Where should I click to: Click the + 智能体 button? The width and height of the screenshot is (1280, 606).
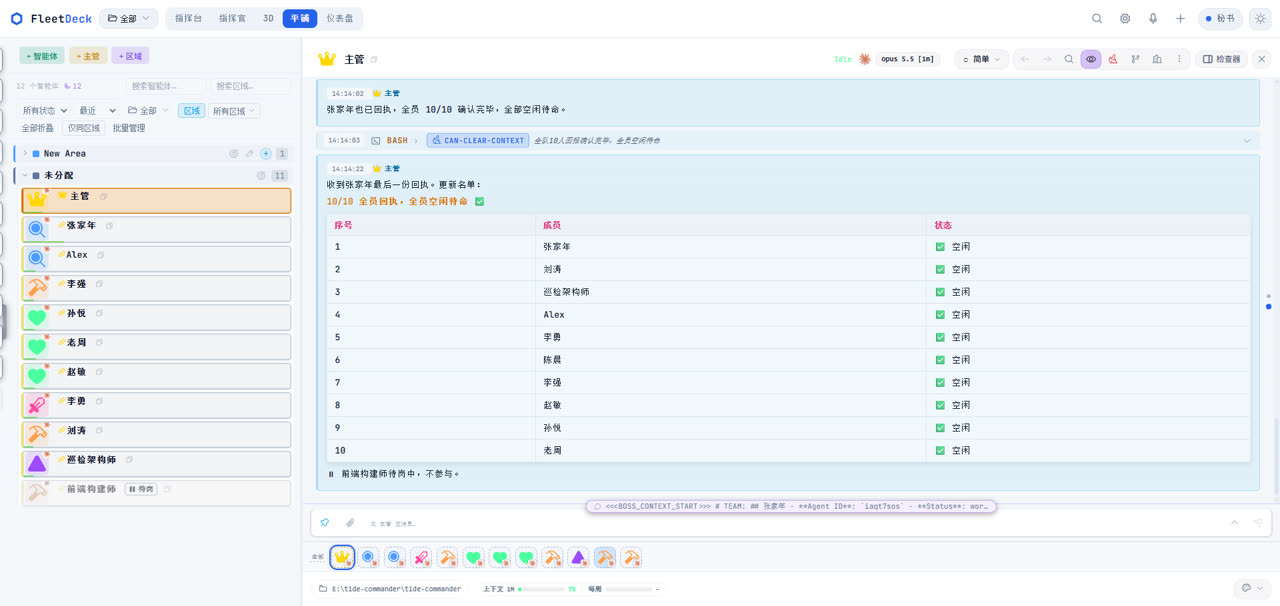pos(42,56)
